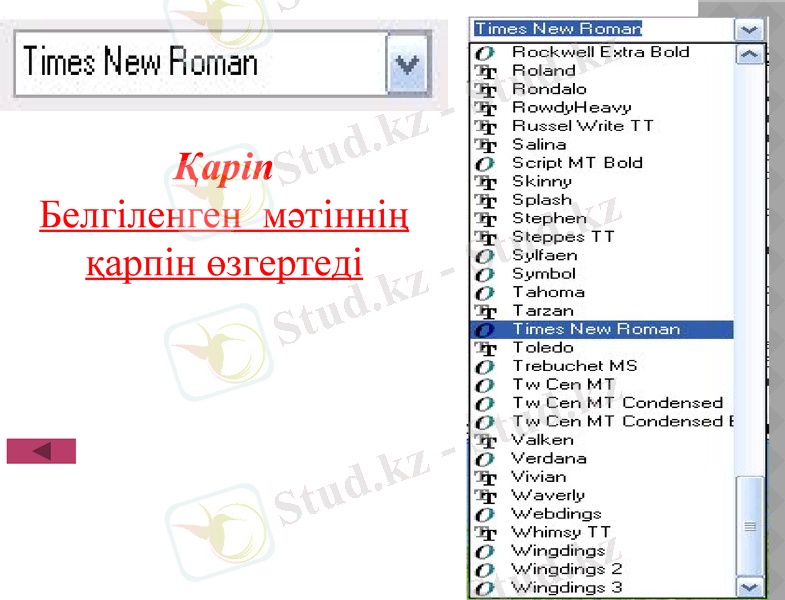Pick the Tarzan font name
The height and width of the screenshot is (600, 785).
click(543, 311)
